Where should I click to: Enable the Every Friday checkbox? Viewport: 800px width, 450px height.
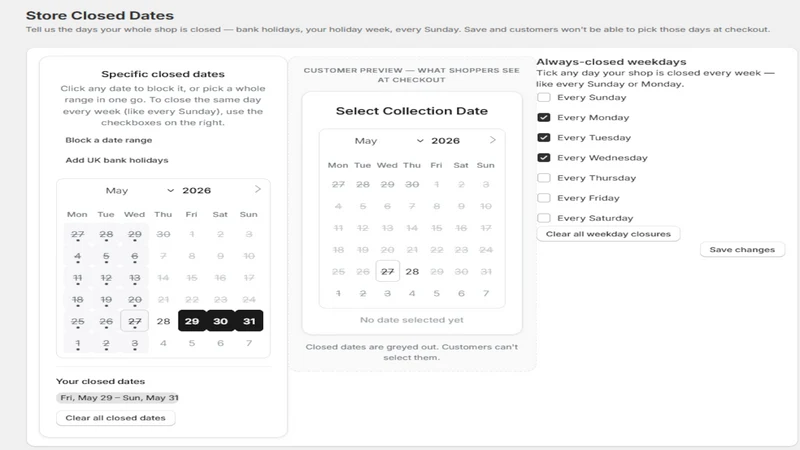point(544,198)
